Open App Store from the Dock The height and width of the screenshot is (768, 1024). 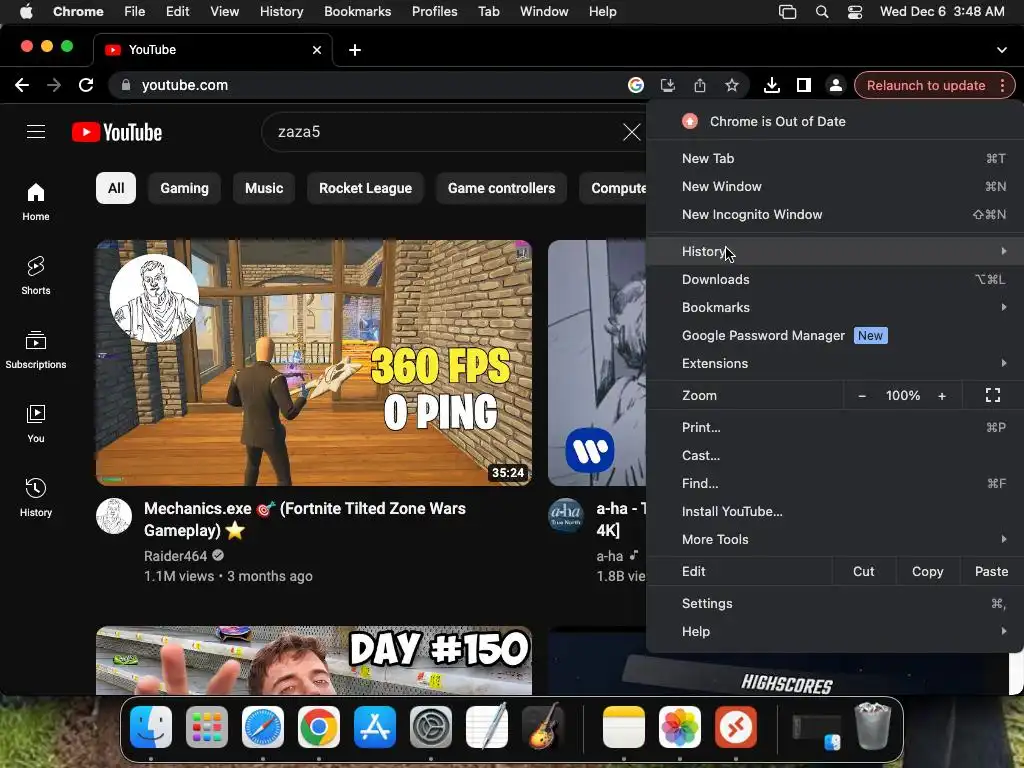click(375, 727)
